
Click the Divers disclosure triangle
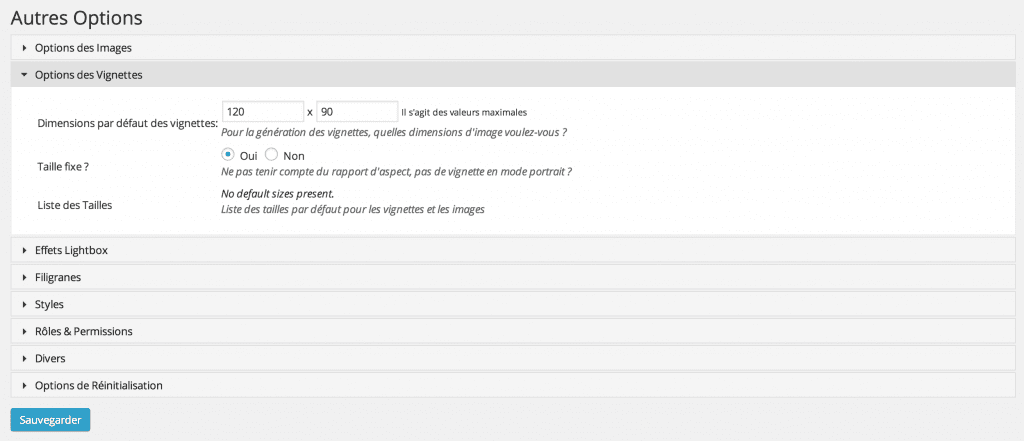(x=24, y=359)
